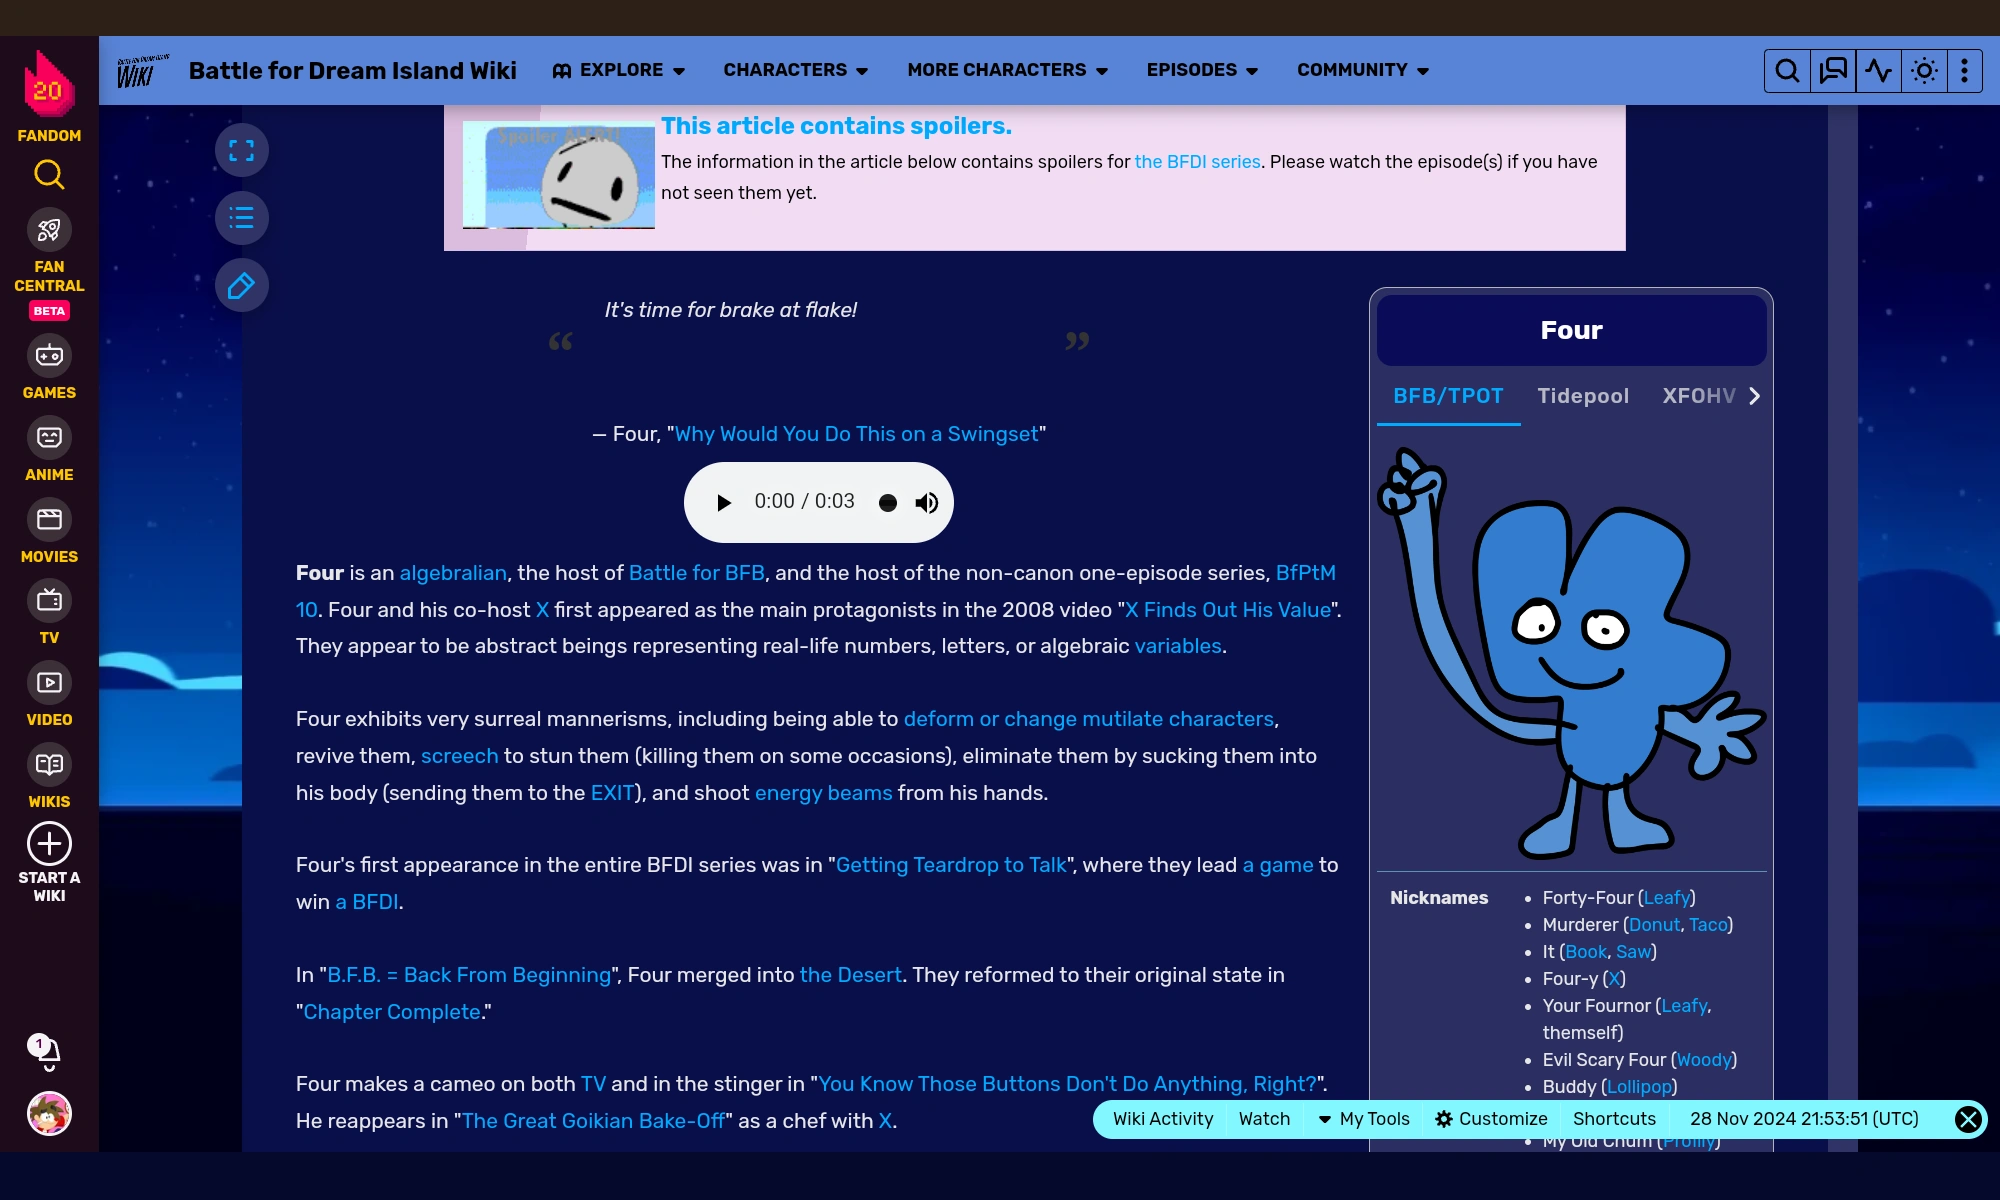Mute the audio clip speaker icon
The height and width of the screenshot is (1200, 2000).
pos(927,503)
